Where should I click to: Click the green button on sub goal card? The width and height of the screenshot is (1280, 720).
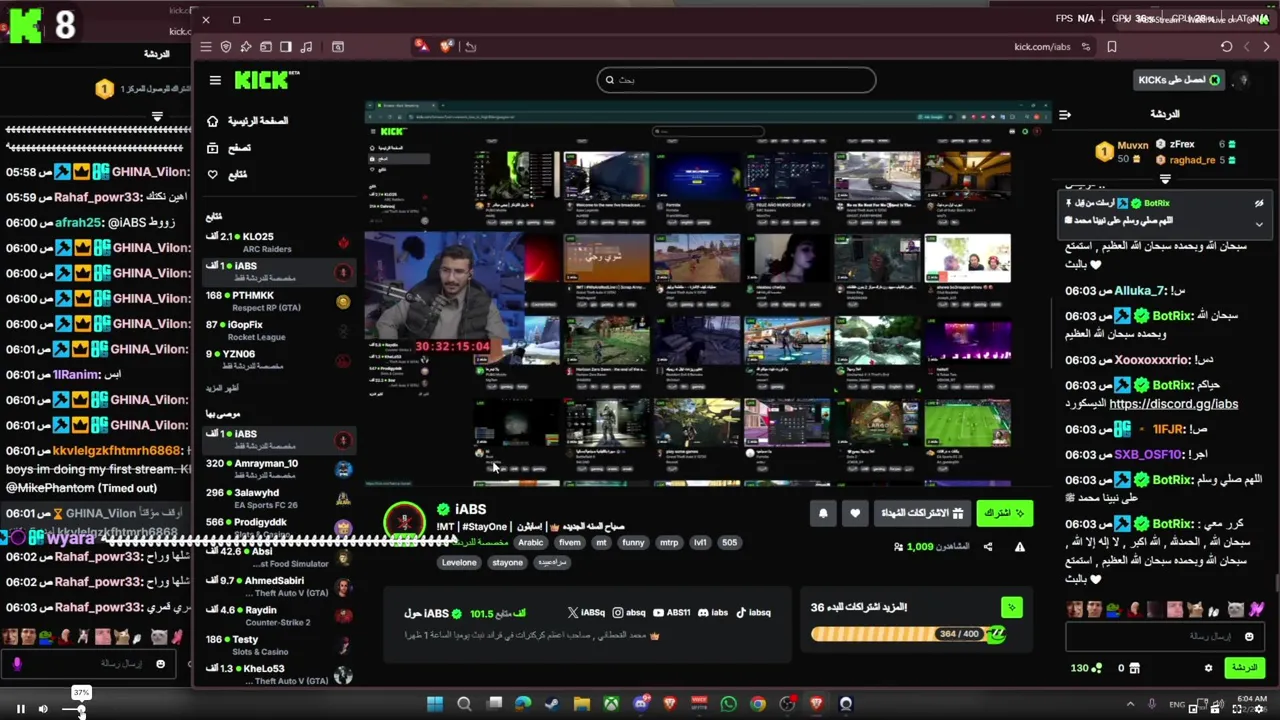pyautogui.click(x=1012, y=607)
